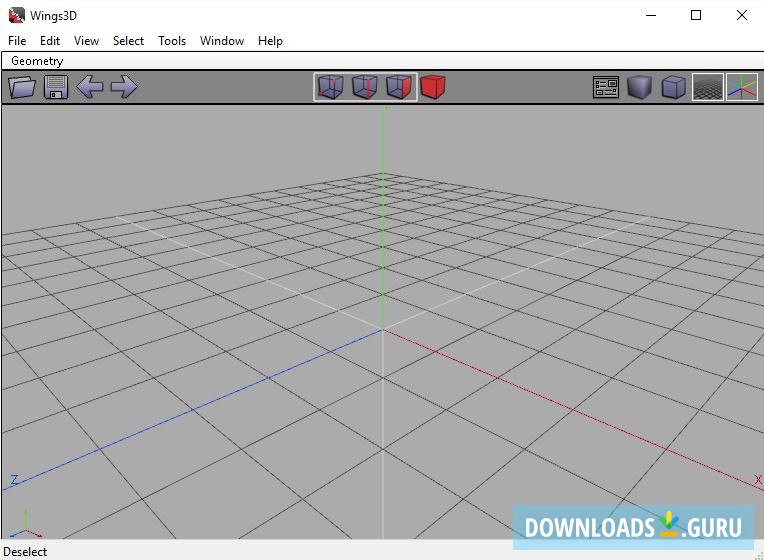
Task: Open the Help menu
Action: (x=270, y=41)
